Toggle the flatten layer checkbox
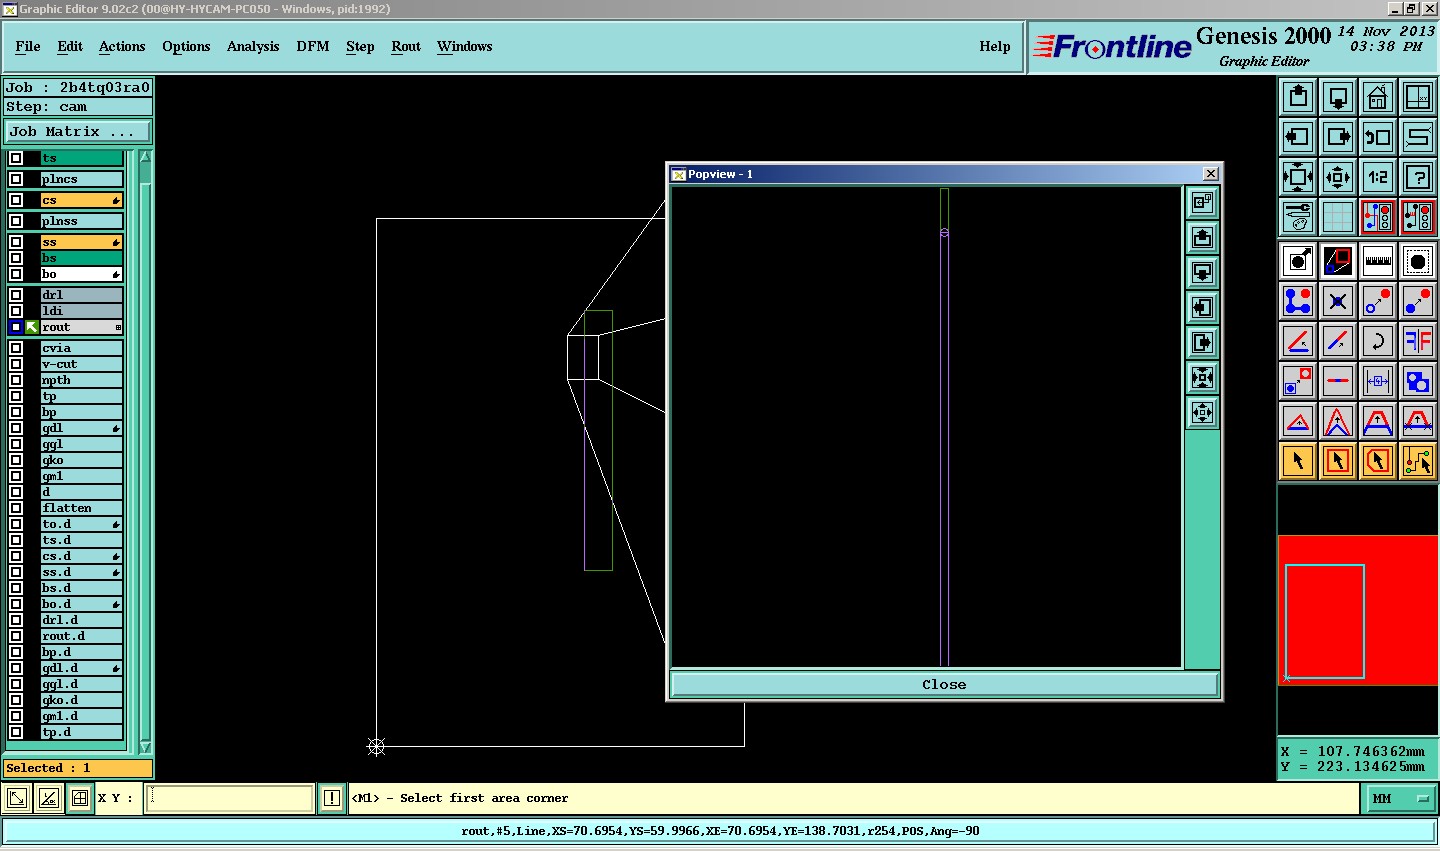Image resolution: width=1440 pixels, height=851 pixels. (x=16, y=508)
